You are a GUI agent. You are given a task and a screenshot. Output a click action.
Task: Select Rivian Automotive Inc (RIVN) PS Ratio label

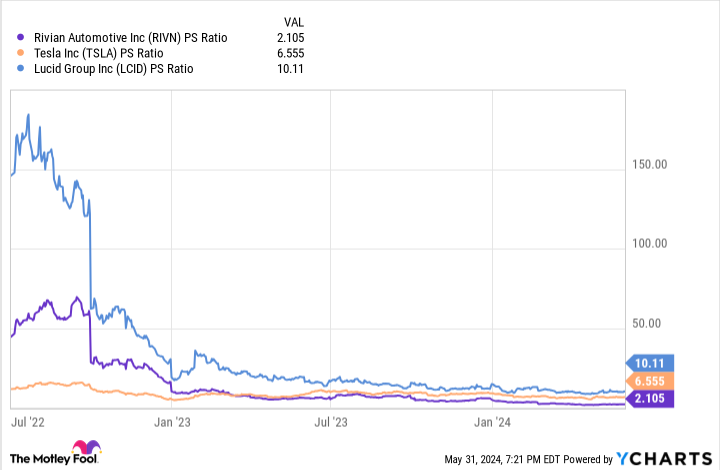coord(130,38)
